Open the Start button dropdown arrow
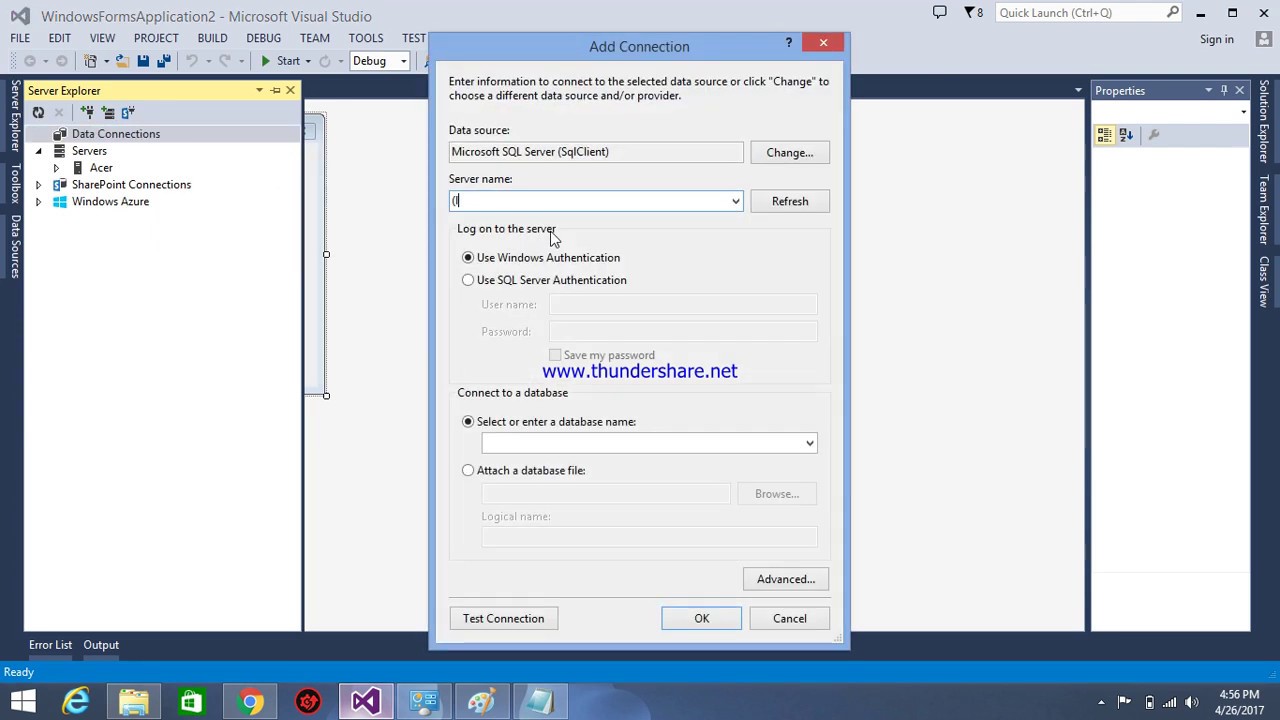The image size is (1280, 720). 308,62
